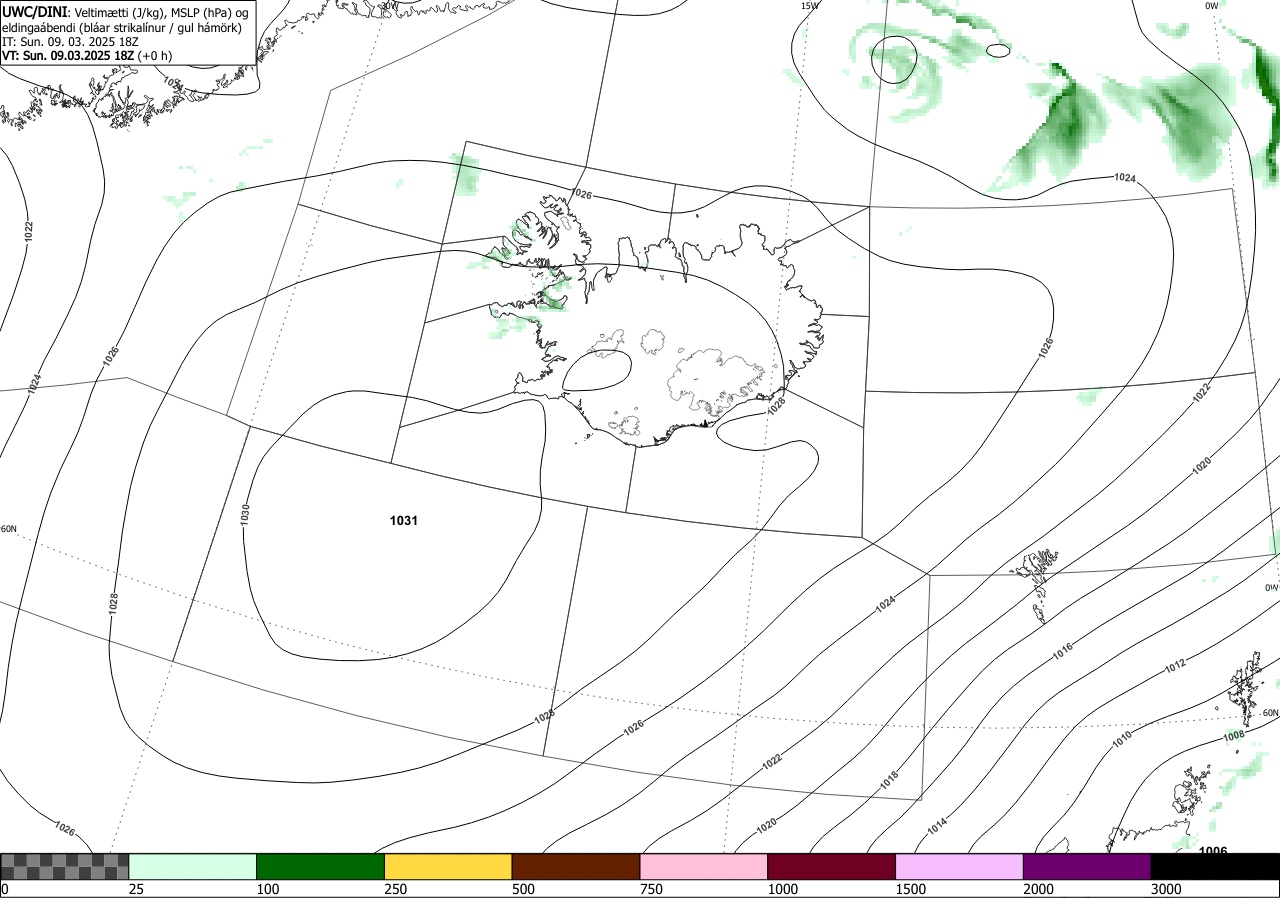Screen dimensions: 1280x898
Task: Click the 'UWC/DINI' title text
Action: click(x=35, y=11)
